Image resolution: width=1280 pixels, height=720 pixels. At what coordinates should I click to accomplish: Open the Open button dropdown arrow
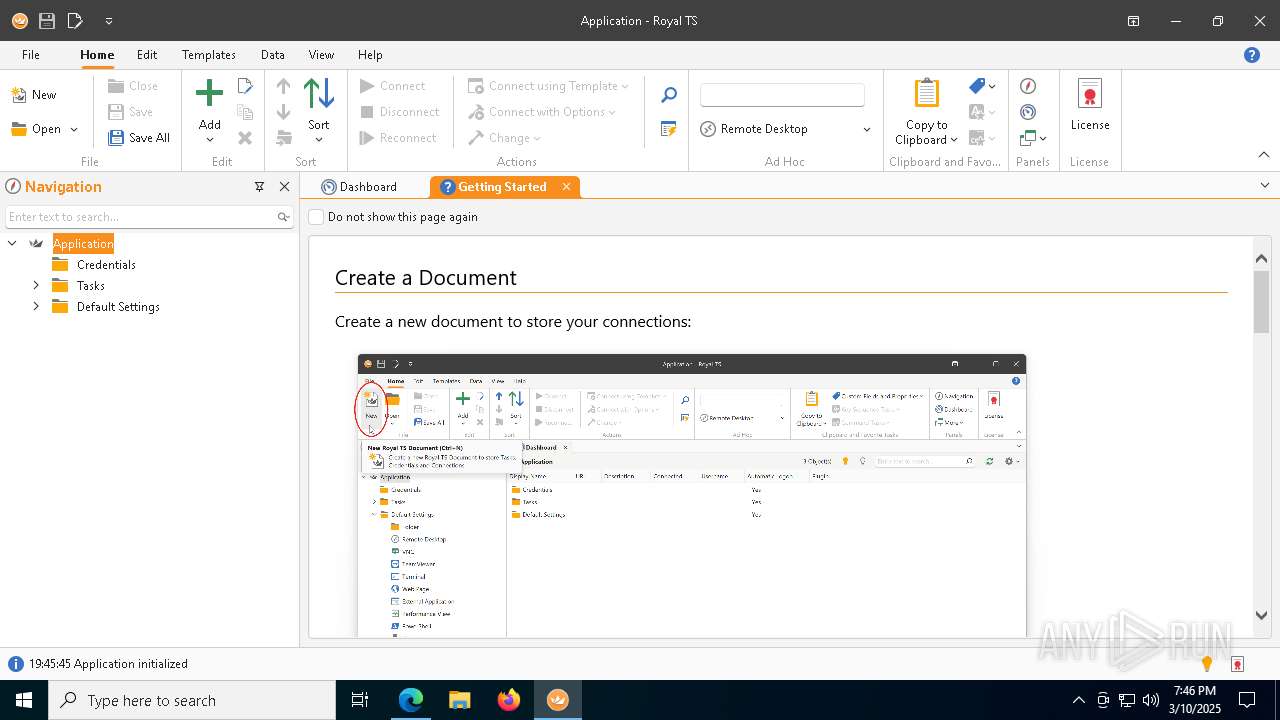coord(74,130)
